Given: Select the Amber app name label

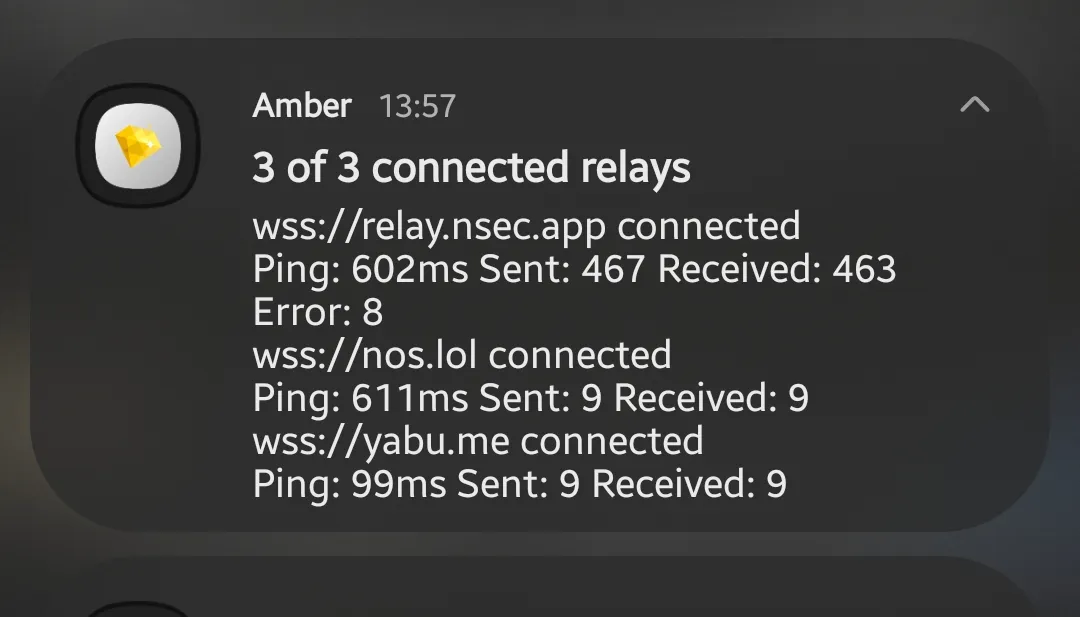Looking at the screenshot, I should (x=302, y=105).
